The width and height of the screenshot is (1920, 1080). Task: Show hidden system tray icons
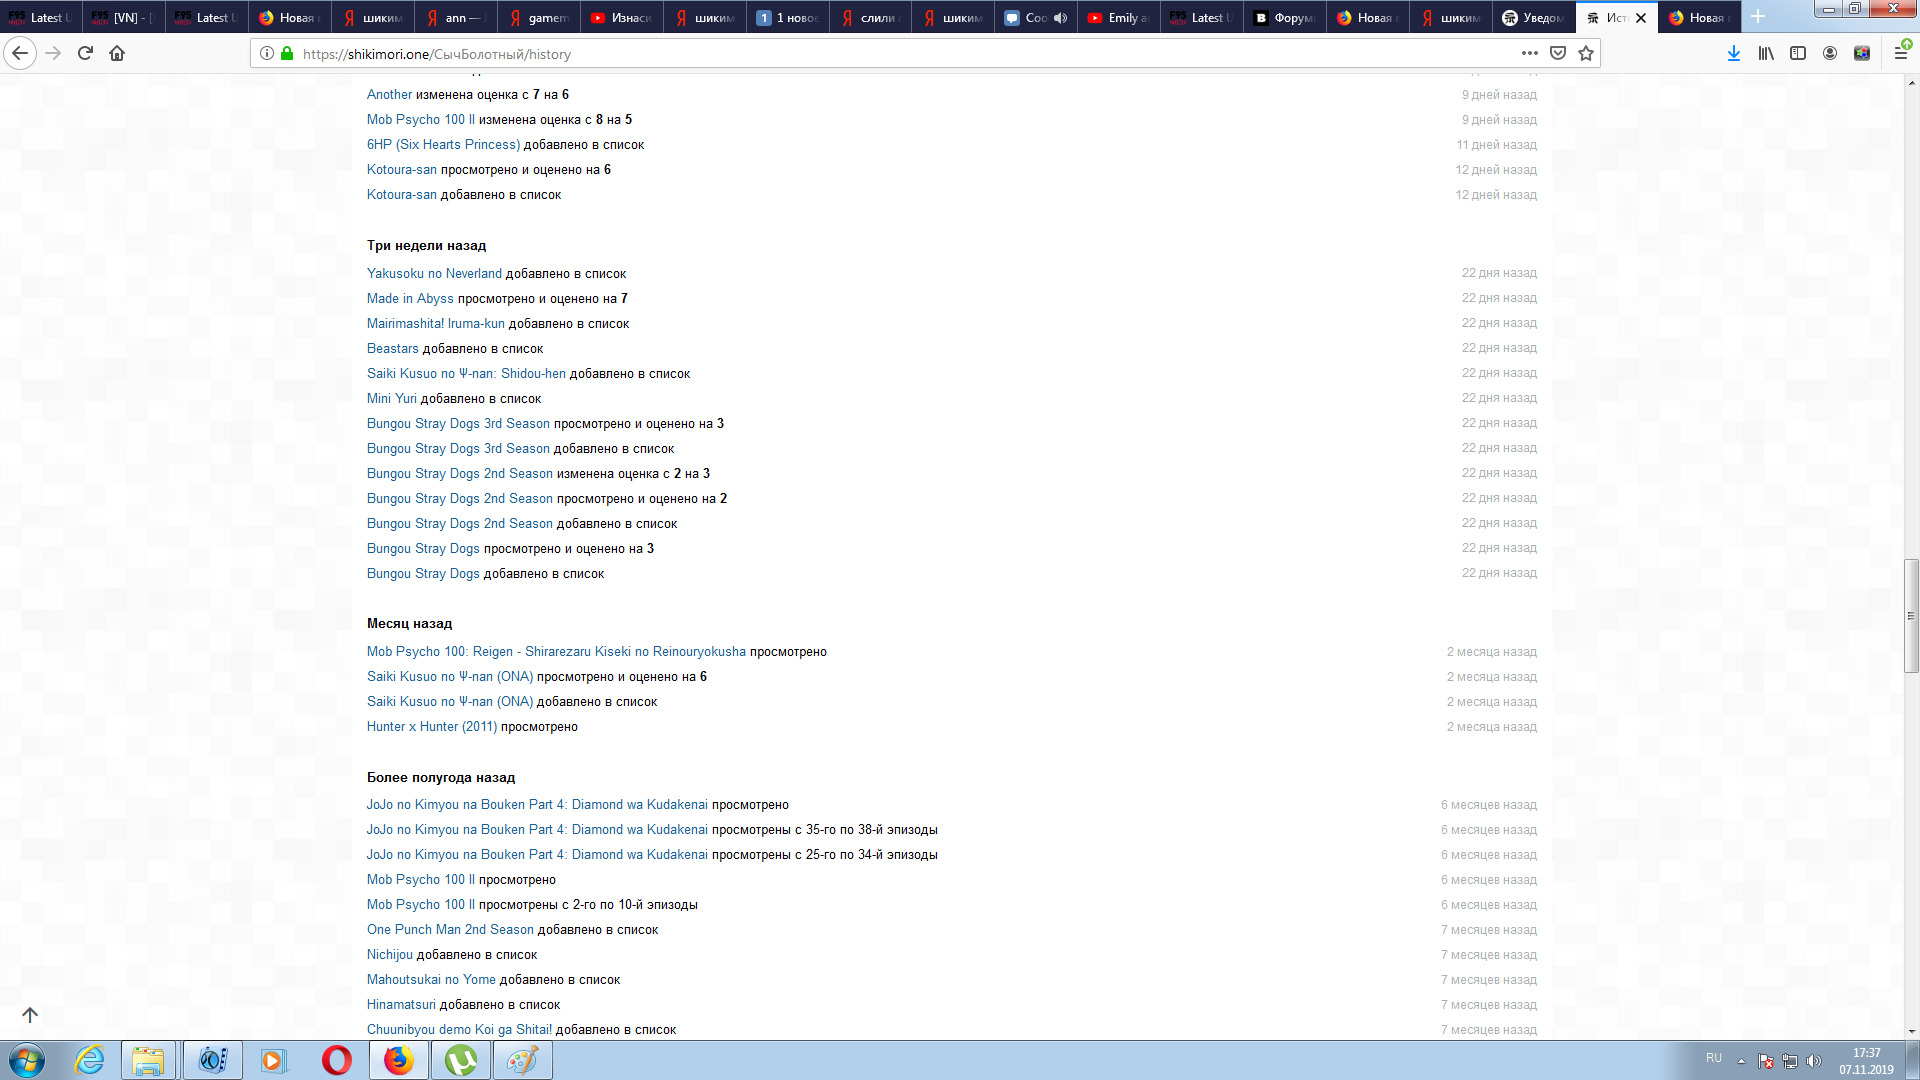1741,1061
